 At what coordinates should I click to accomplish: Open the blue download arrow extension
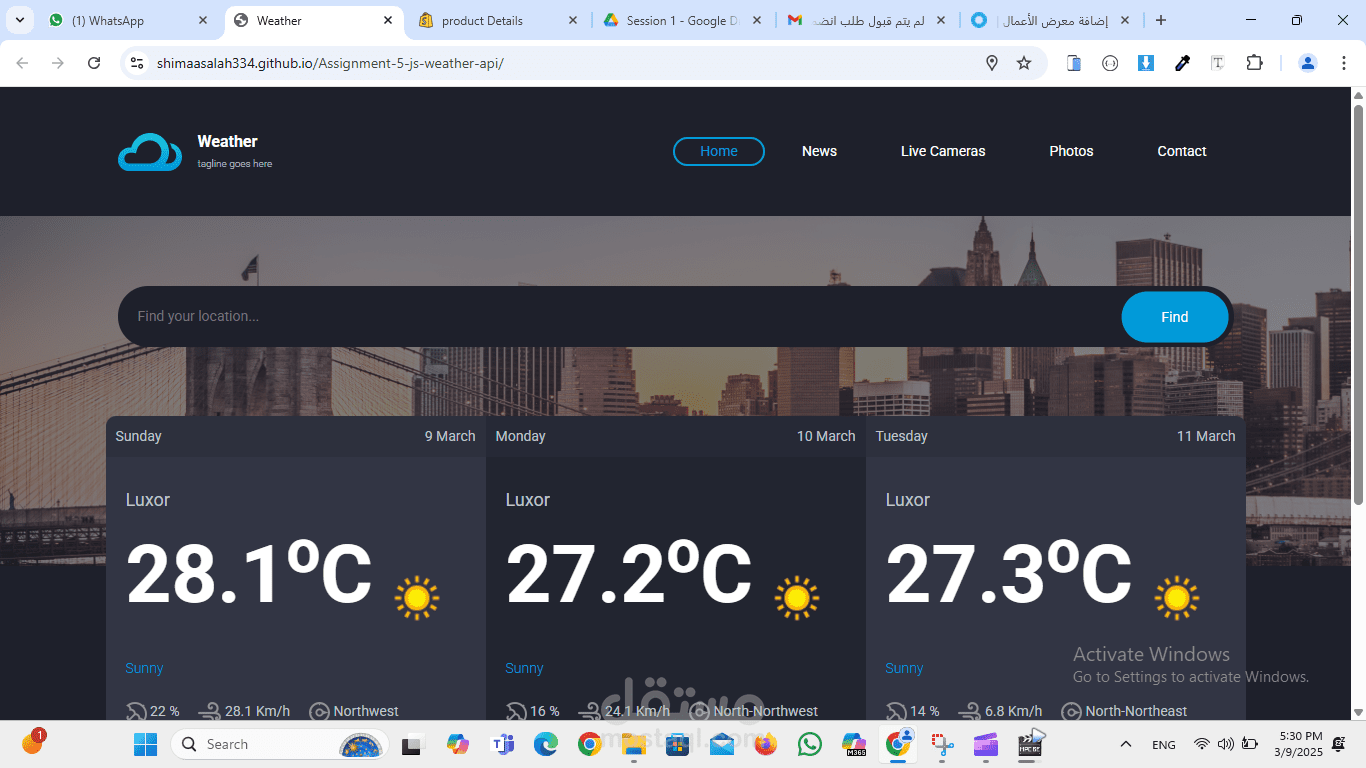click(x=1146, y=63)
